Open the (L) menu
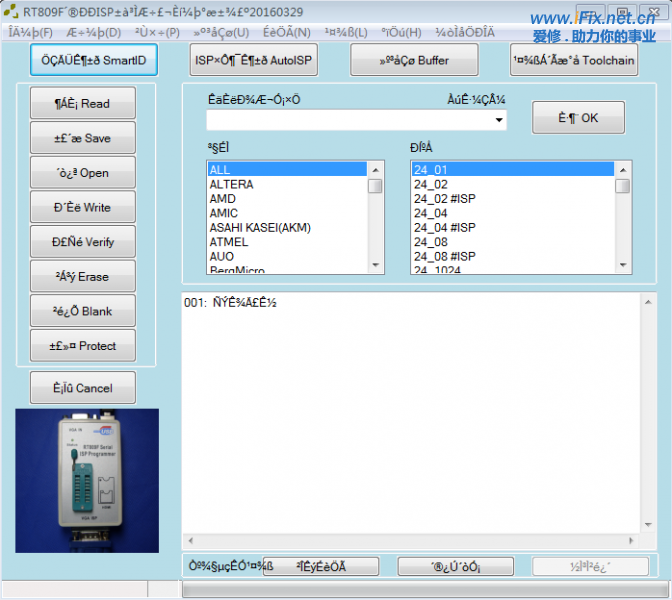Screen dimensions: 672x600 (x=347, y=32)
